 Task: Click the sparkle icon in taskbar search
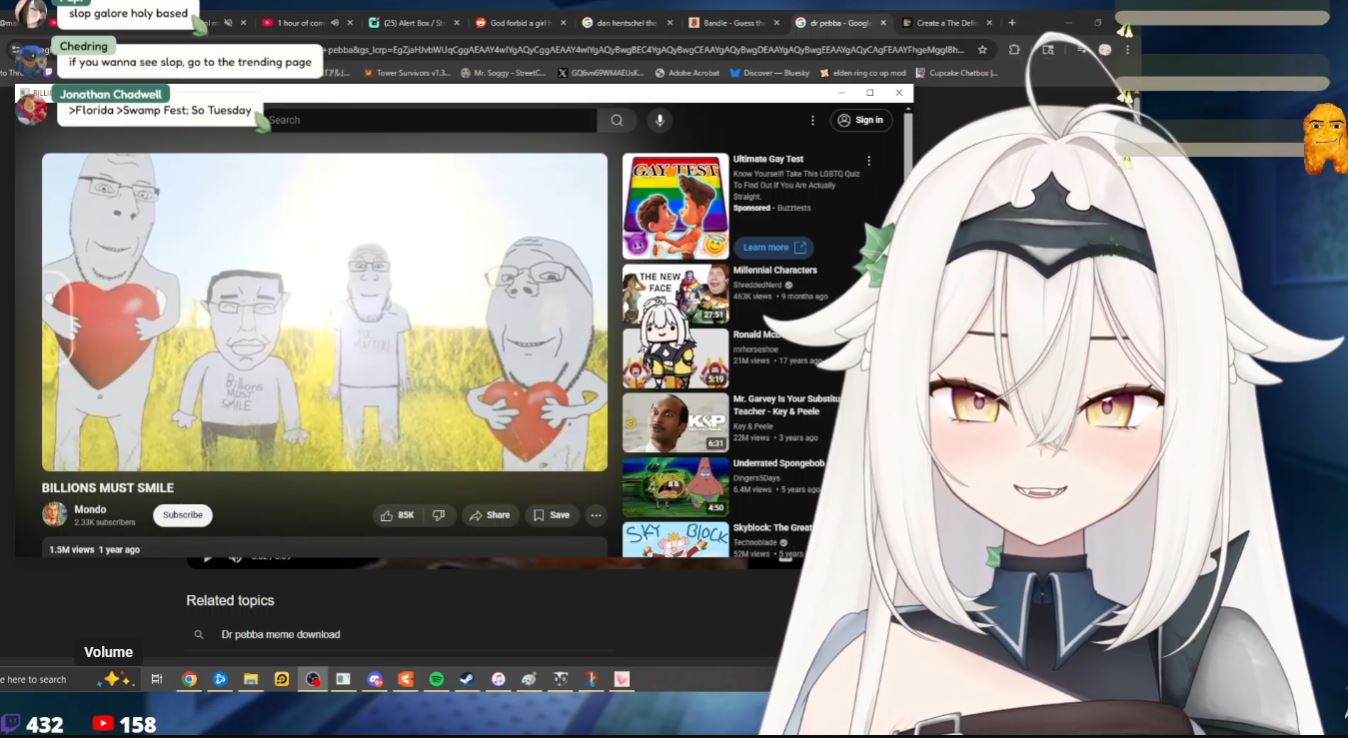tap(116, 679)
